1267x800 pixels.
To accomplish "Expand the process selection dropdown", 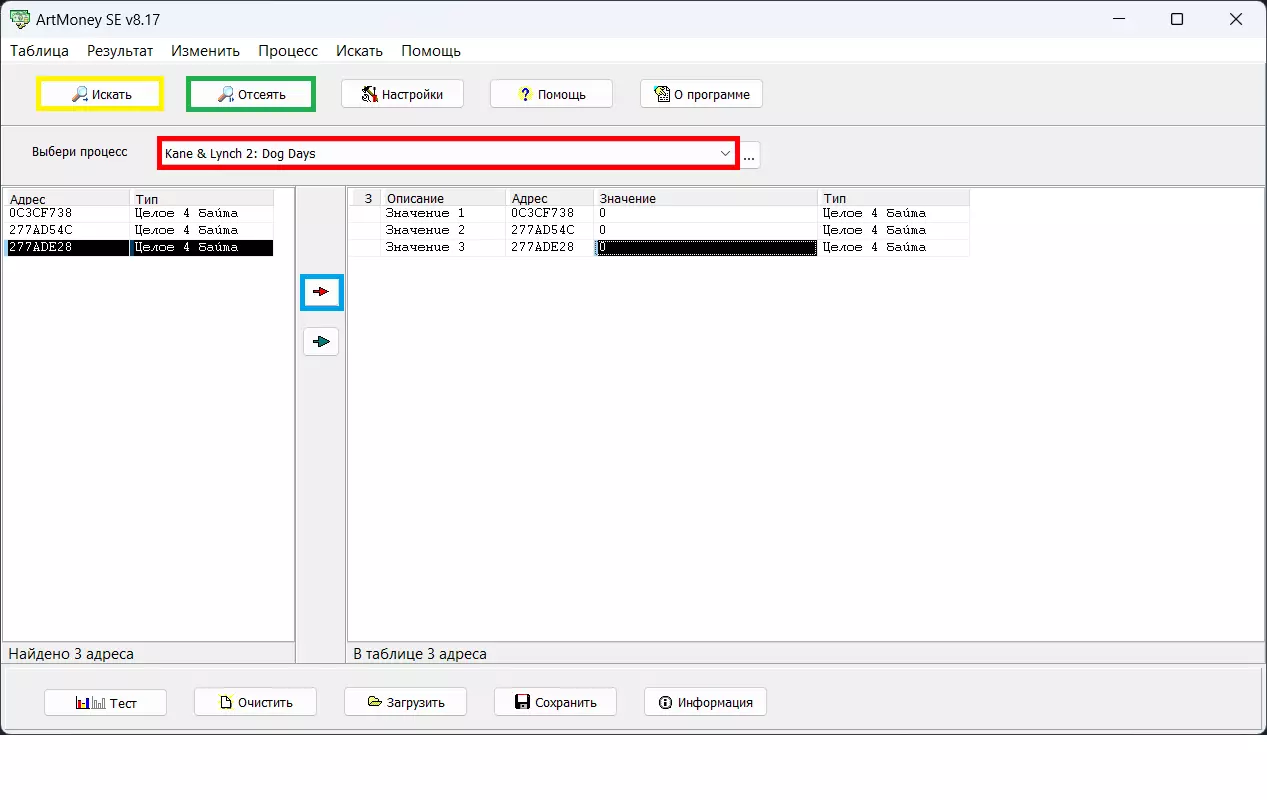I will coord(725,154).
